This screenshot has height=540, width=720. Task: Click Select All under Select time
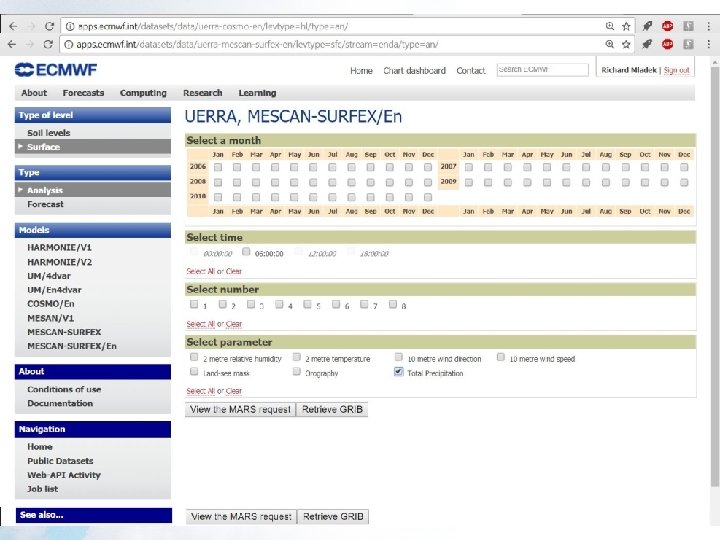200,271
